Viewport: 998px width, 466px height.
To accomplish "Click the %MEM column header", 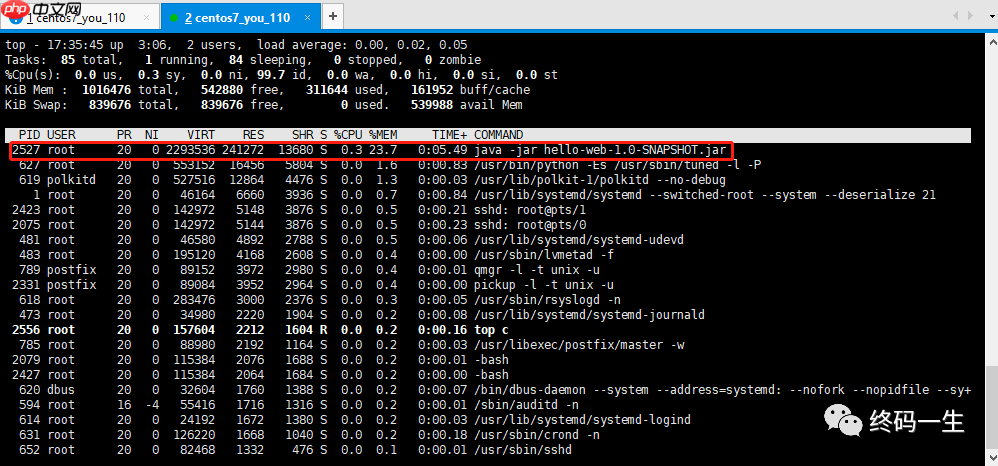I will click(383, 135).
